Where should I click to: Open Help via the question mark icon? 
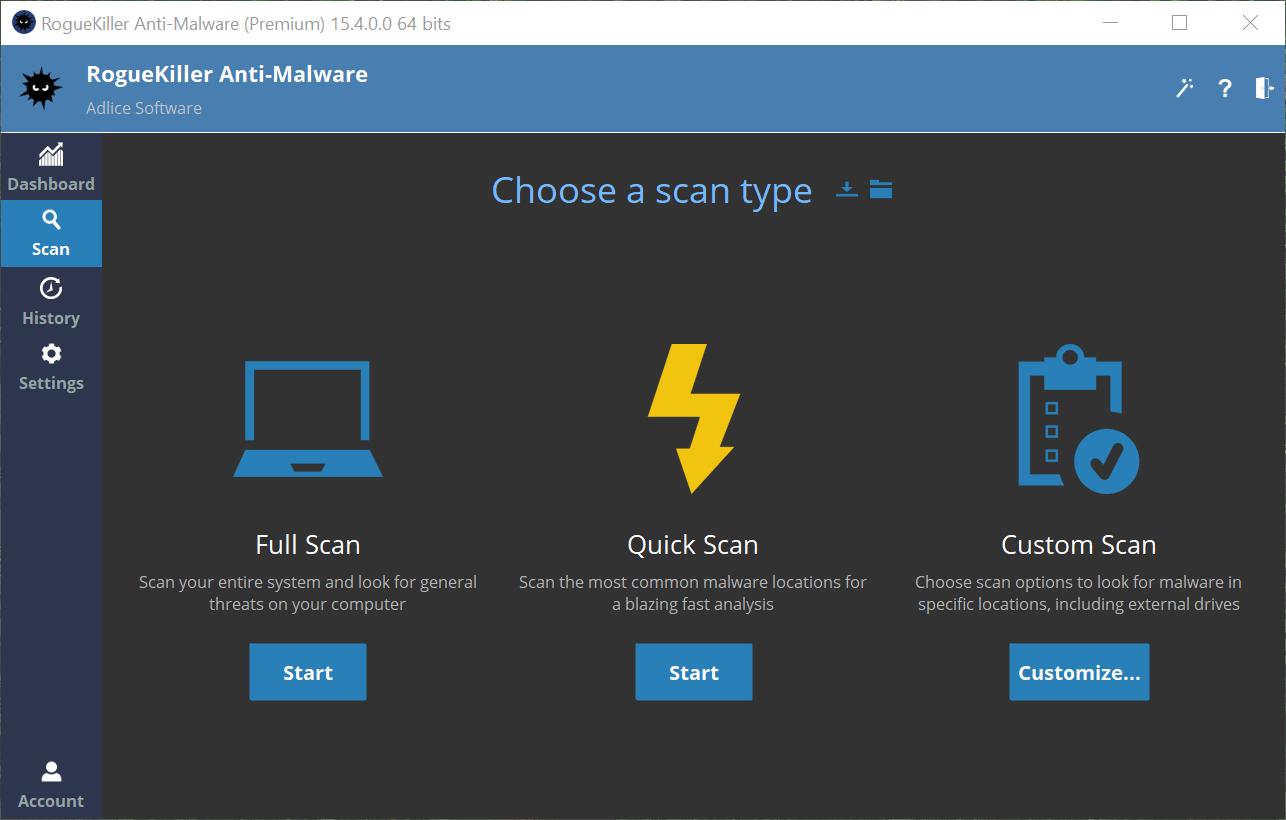pos(1224,88)
